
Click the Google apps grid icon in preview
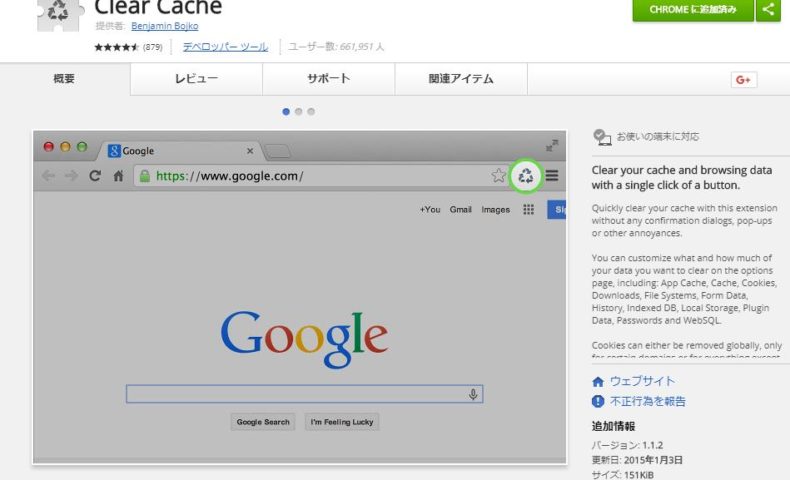tap(528, 210)
